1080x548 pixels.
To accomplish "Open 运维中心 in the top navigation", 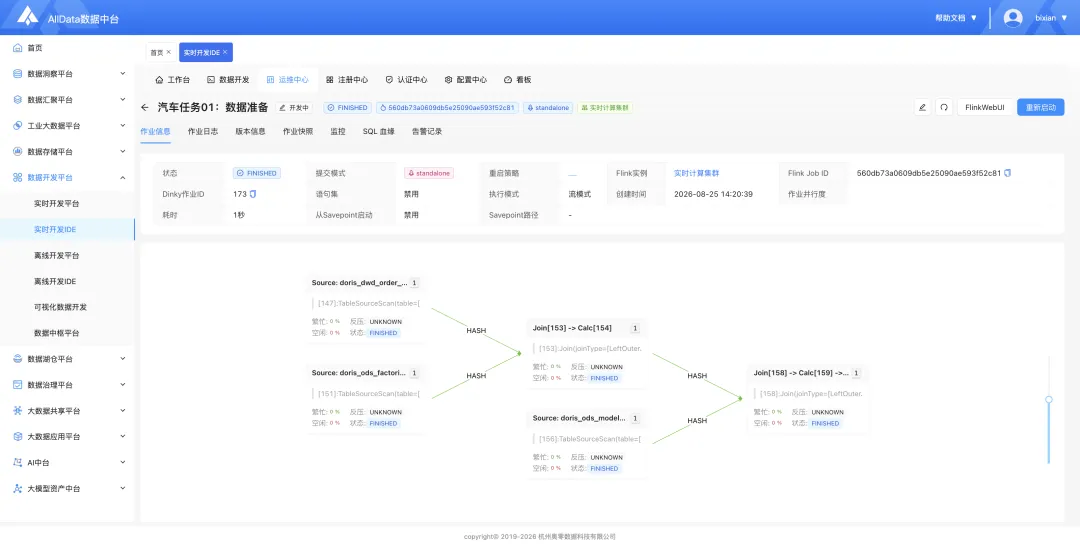I will (x=288, y=80).
